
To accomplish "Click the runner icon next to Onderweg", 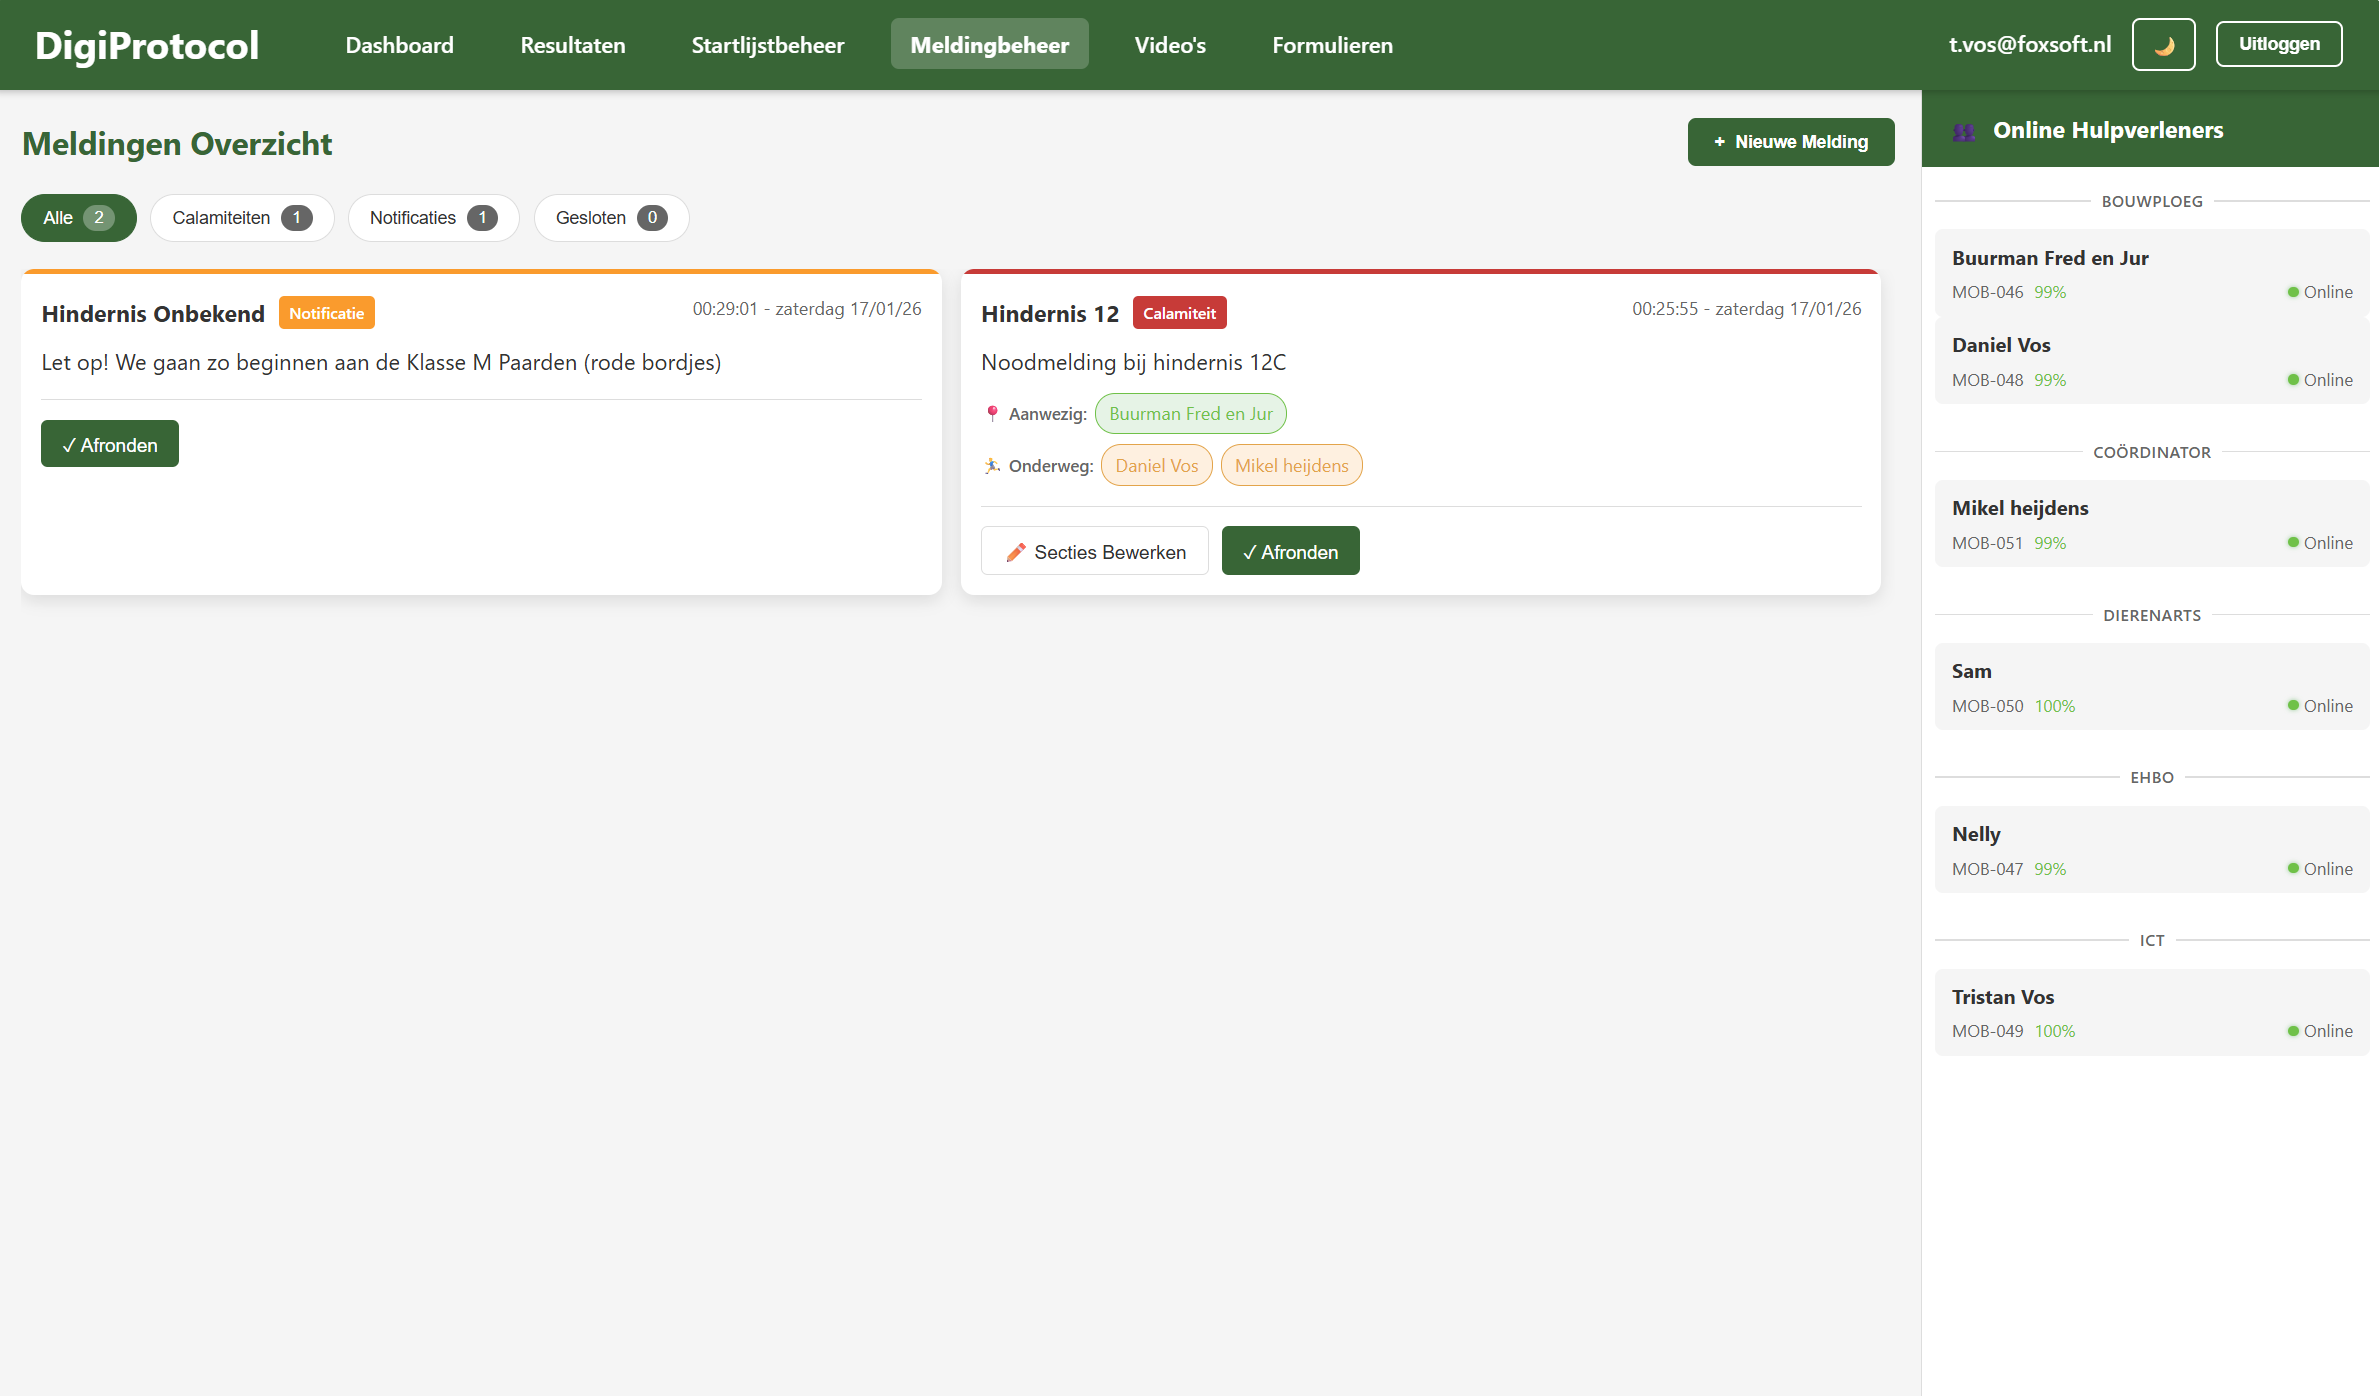I will coord(992,466).
